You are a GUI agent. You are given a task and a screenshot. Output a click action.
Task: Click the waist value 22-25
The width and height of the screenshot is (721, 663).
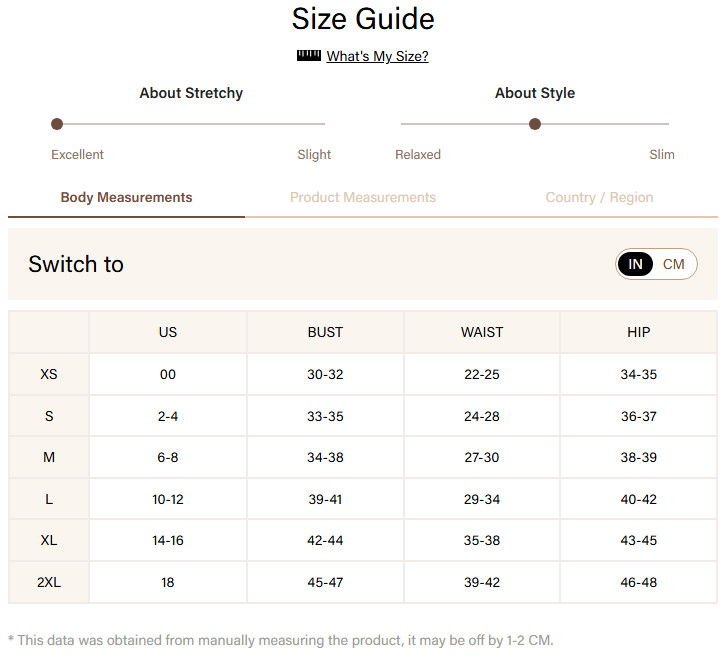tap(482, 374)
